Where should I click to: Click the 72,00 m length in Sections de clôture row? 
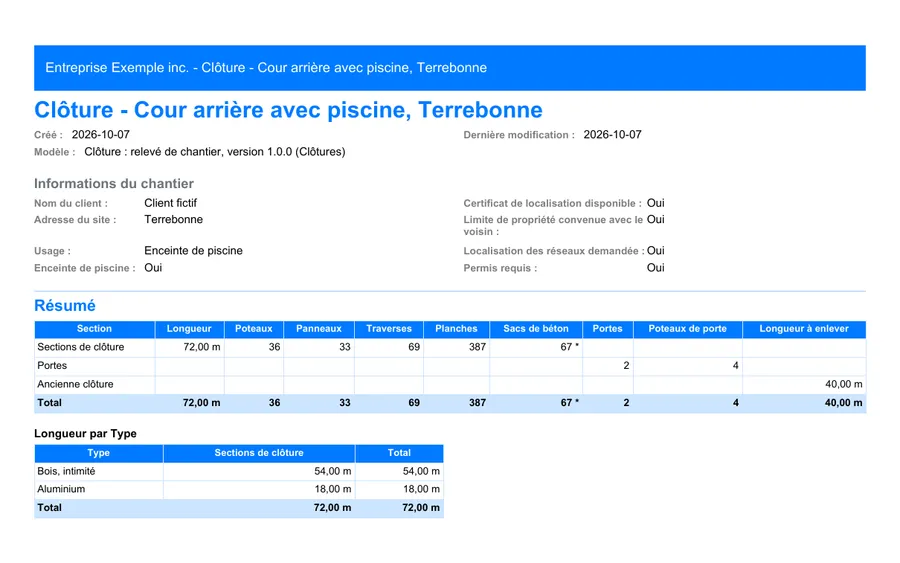pos(202,347)
